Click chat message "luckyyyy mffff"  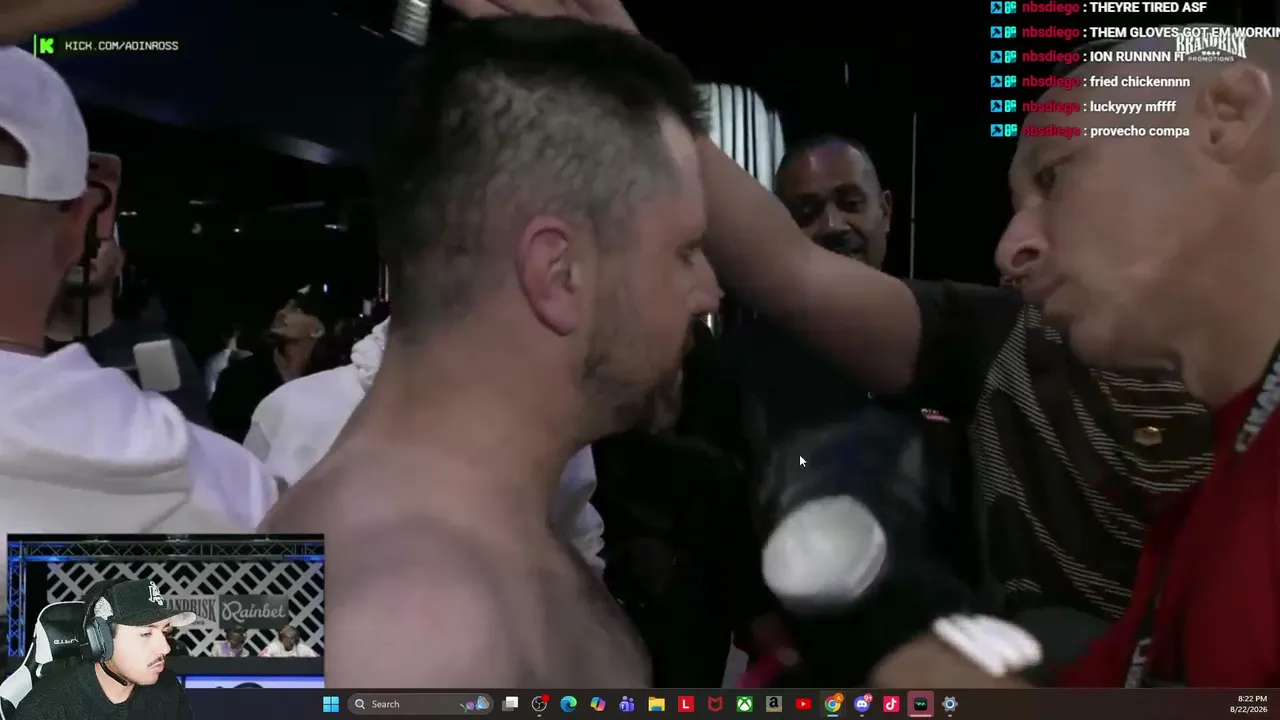tap(1132, 107)
